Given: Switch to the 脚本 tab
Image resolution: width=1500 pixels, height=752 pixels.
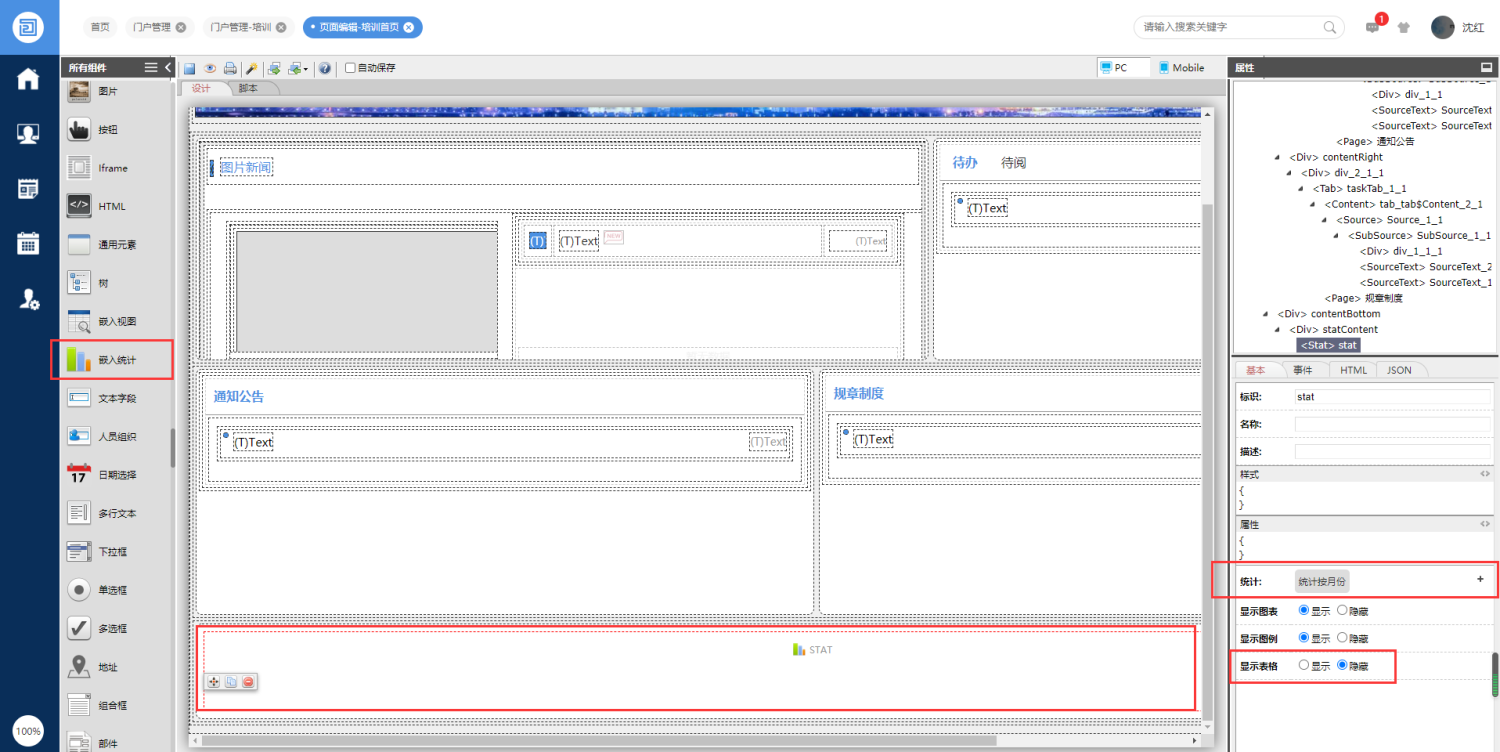Looking at the screenshot, I should coord(248,88).
